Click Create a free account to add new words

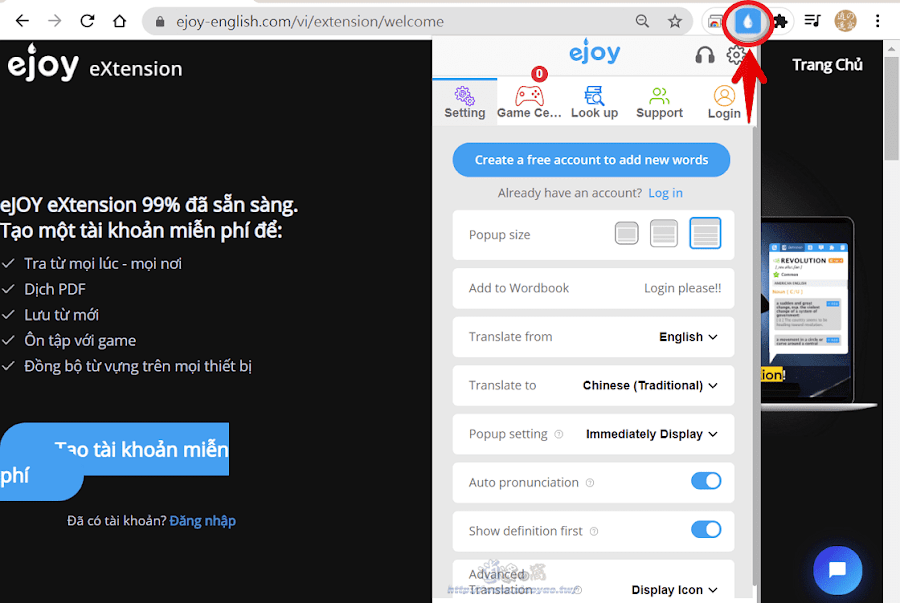[x=591, y=160]
